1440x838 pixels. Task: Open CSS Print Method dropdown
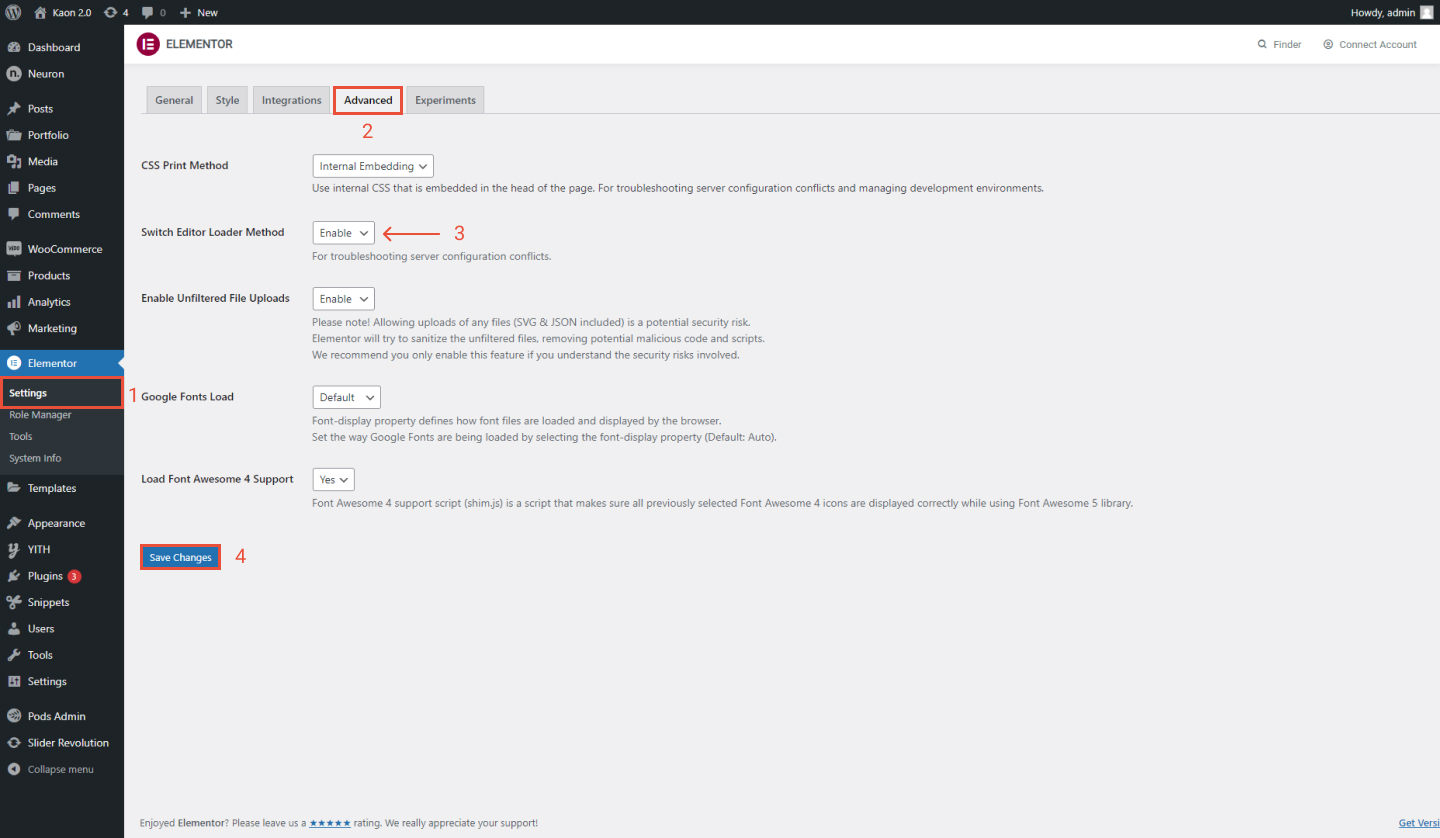(373, 166)
